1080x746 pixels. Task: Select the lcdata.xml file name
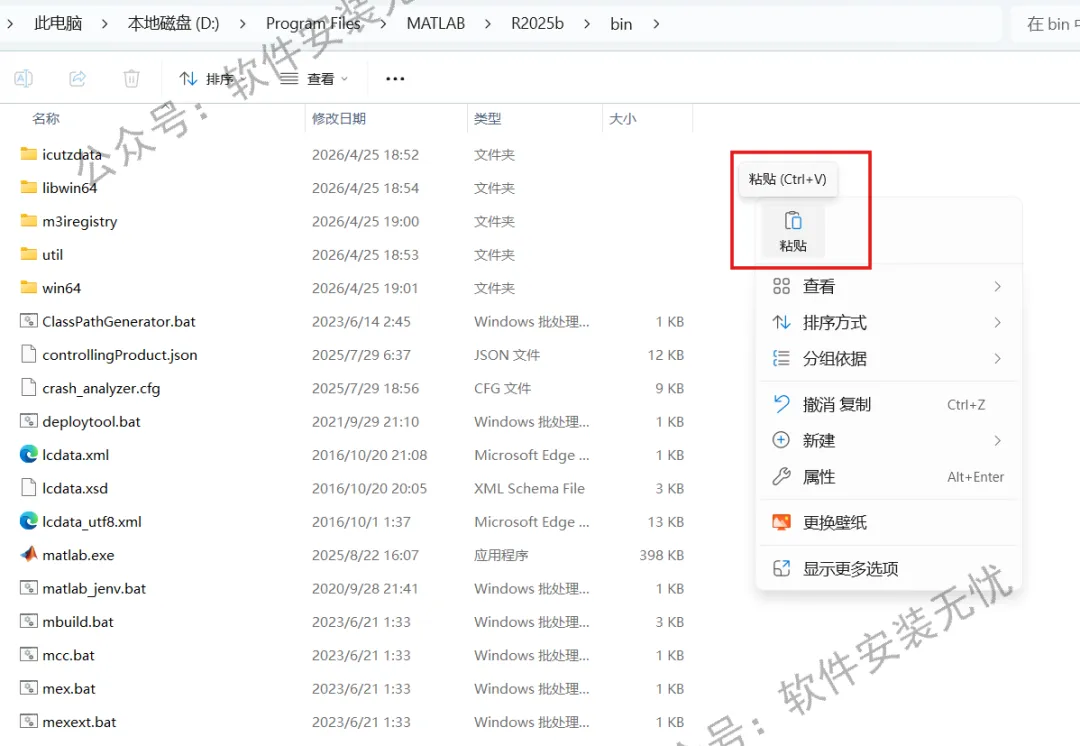[75, 455]
